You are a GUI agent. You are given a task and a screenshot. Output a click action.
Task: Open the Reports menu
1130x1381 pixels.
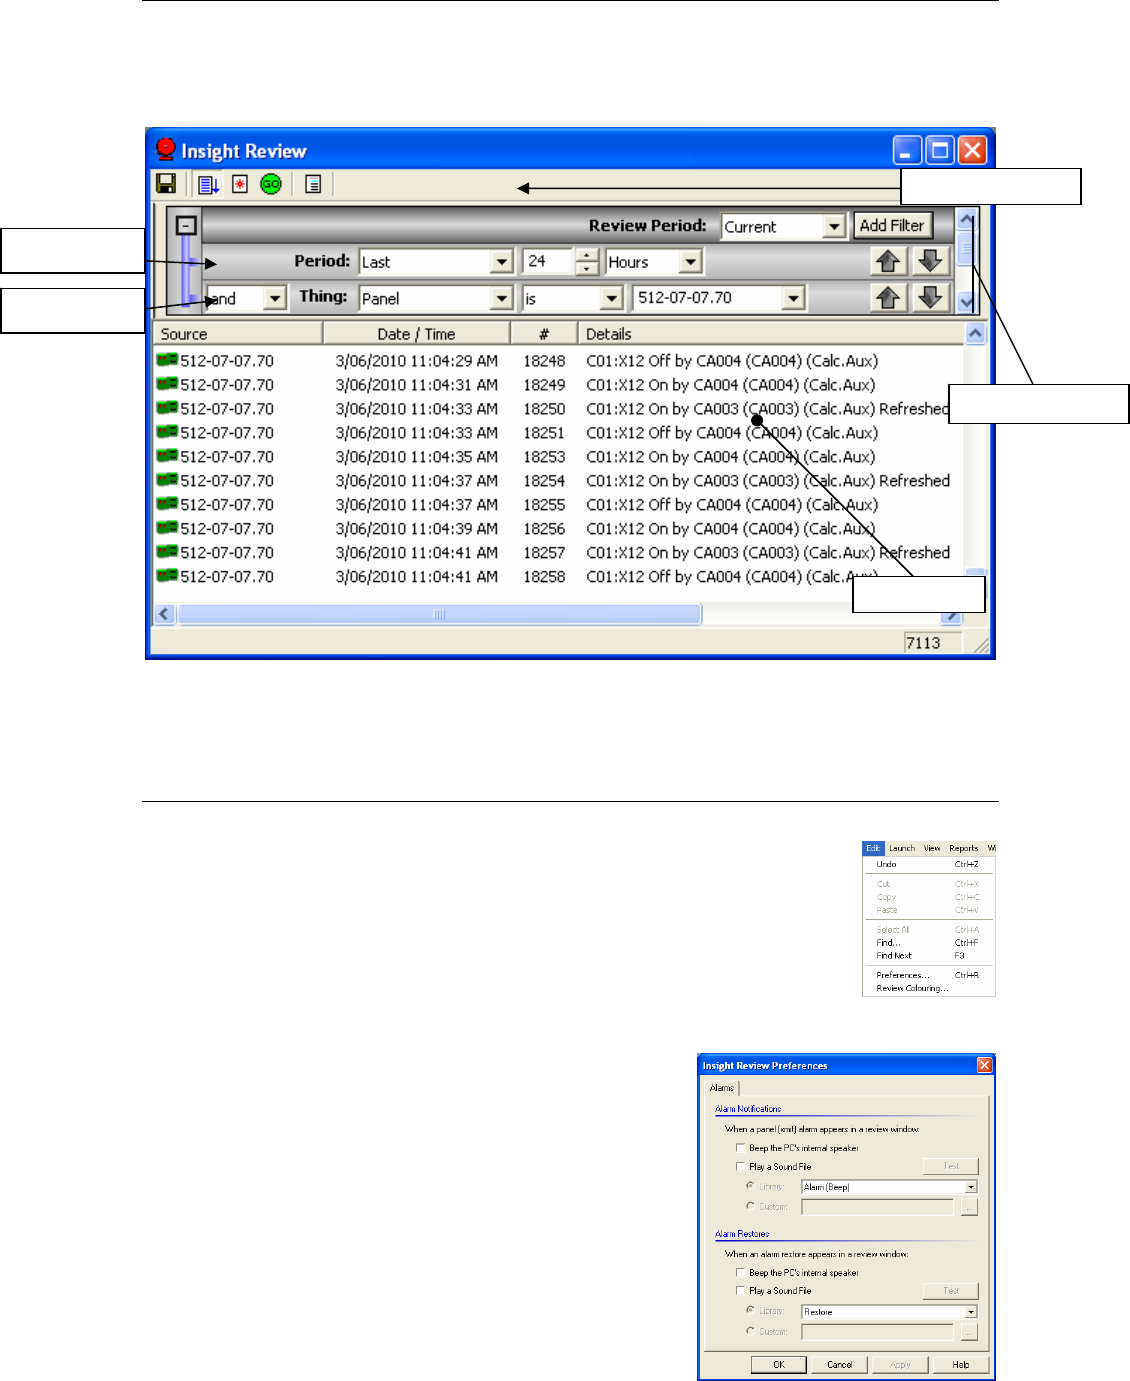[x=964, y=848]
